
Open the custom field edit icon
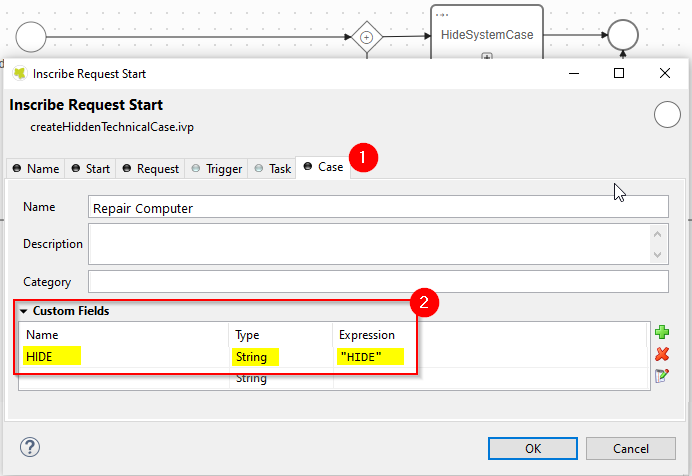tap(661, 376)
